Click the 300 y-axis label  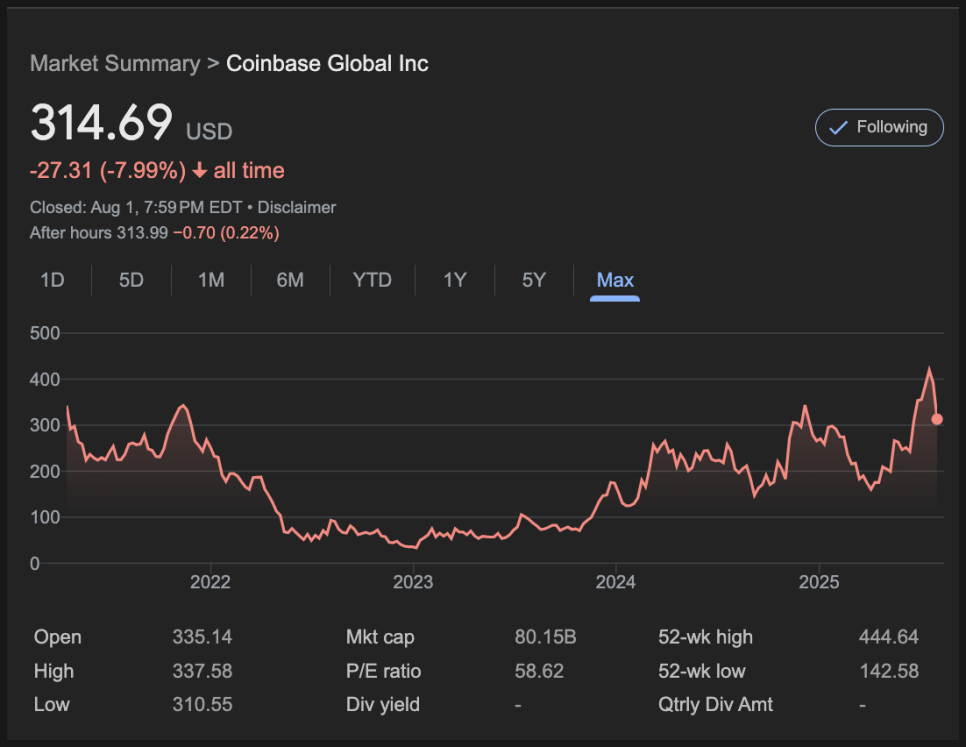click(45, 425)
